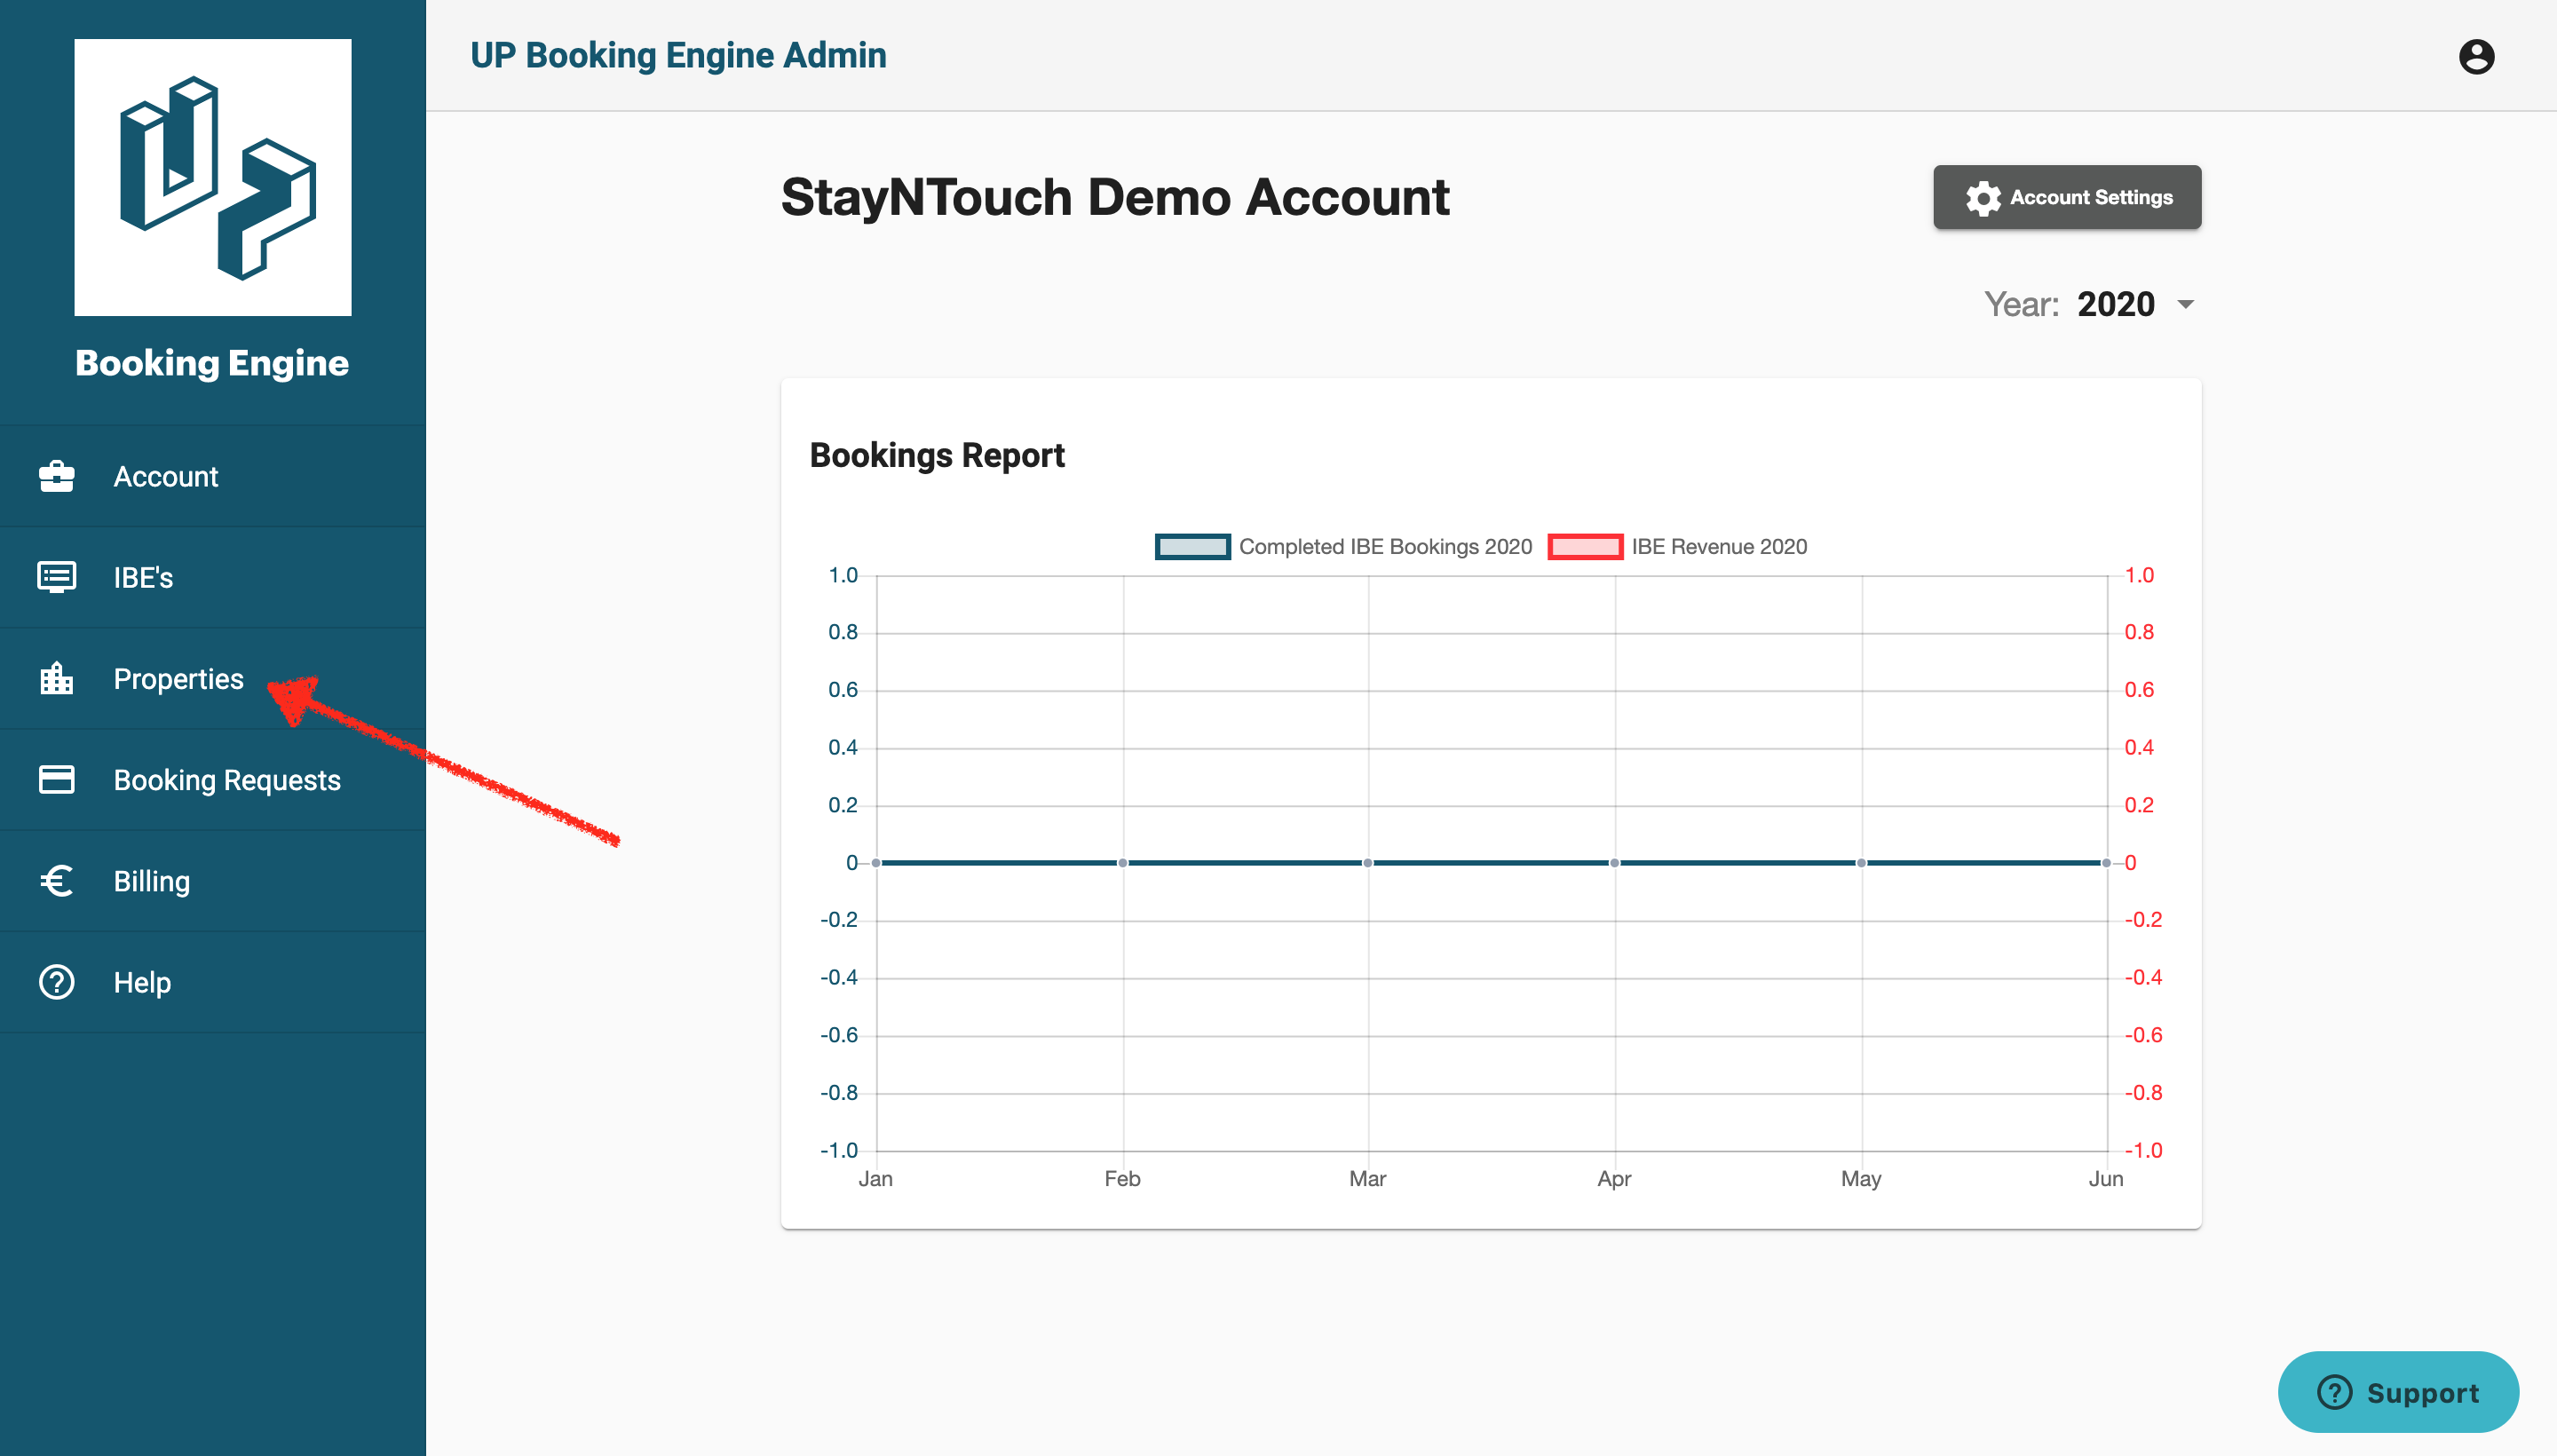Screen dimensions: 2557x1456
Task: Click the Feb data point on chart
Action: [1122, 862]
